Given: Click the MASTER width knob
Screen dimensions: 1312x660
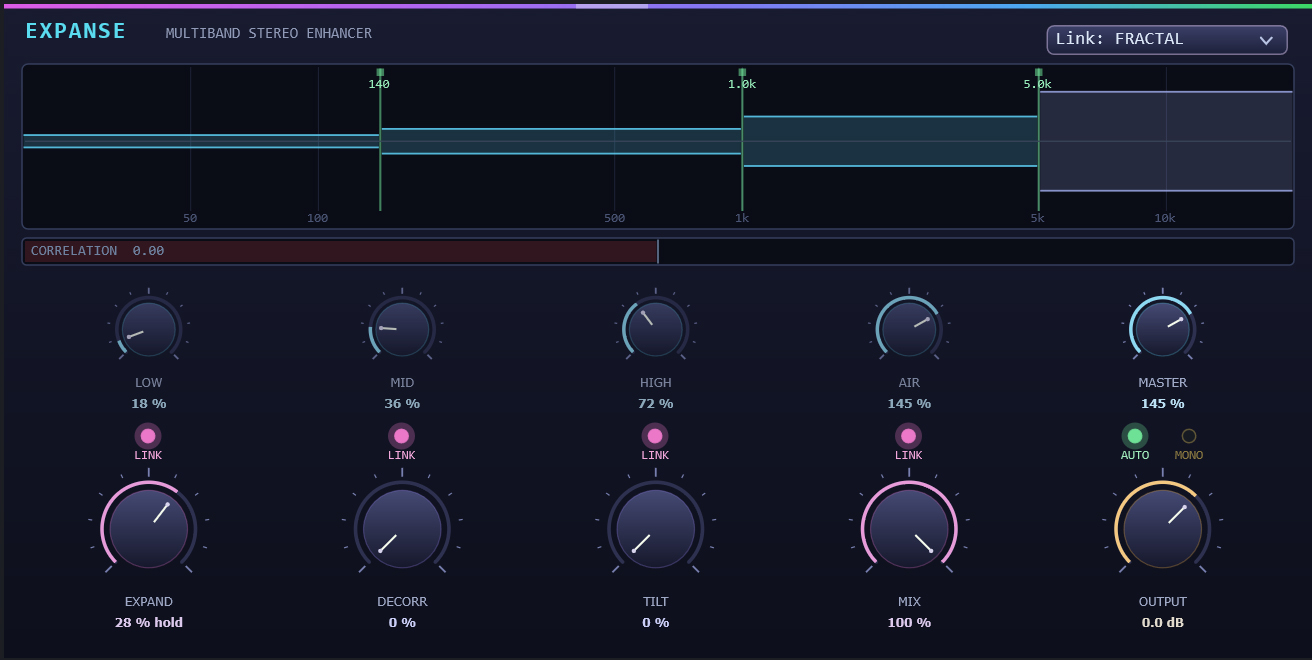Looking at the screenshot, I should point(1162,330).
